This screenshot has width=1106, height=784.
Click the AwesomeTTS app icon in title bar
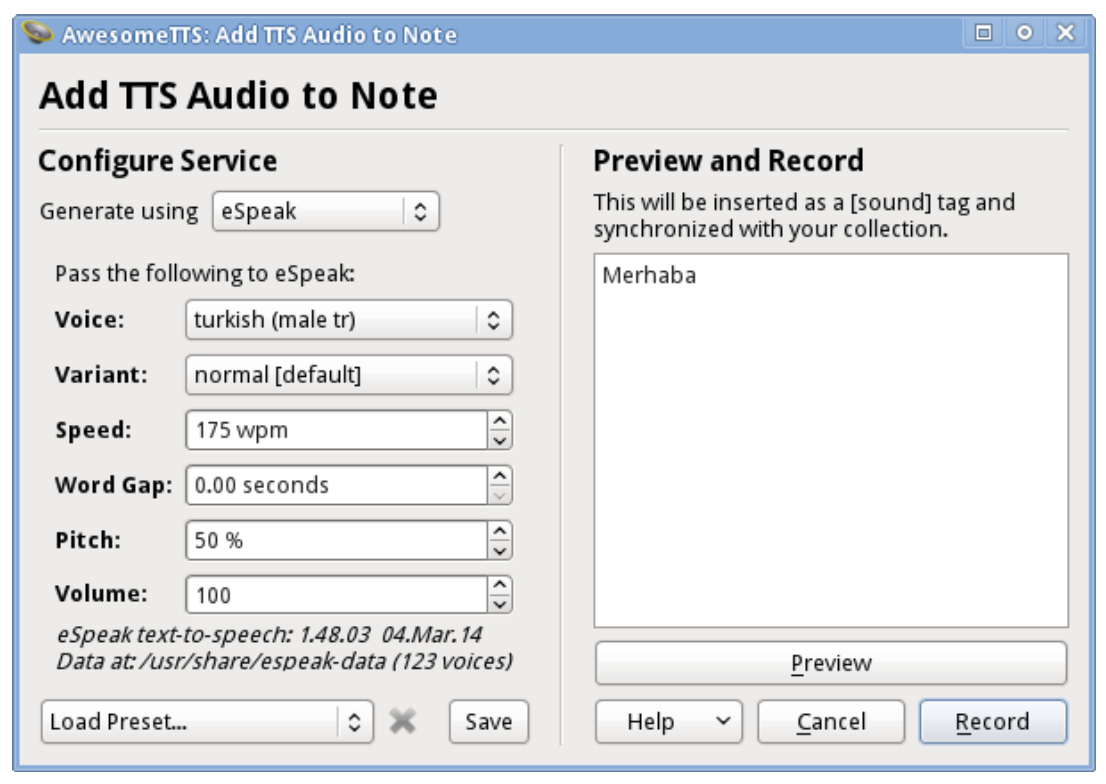pos(37,33)
